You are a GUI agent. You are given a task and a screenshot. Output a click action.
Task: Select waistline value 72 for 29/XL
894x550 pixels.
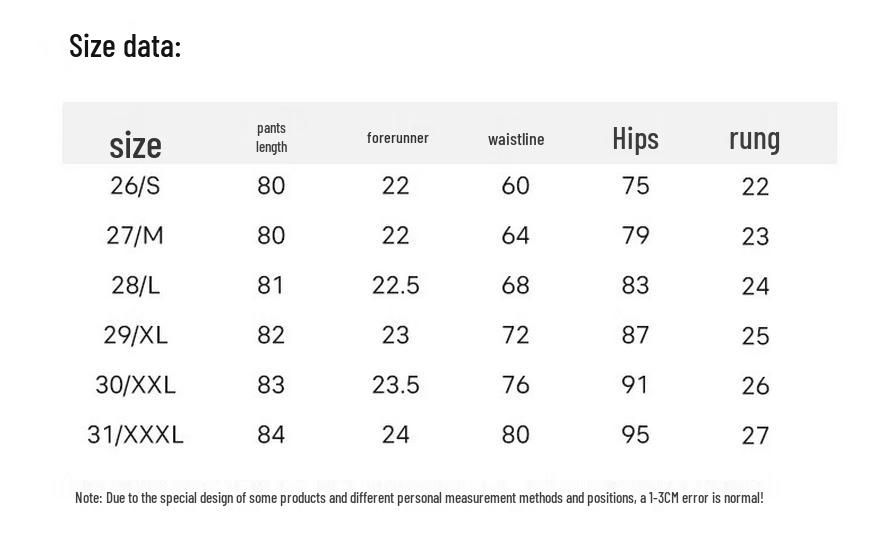pyautogui.click(x=515, y=335)
